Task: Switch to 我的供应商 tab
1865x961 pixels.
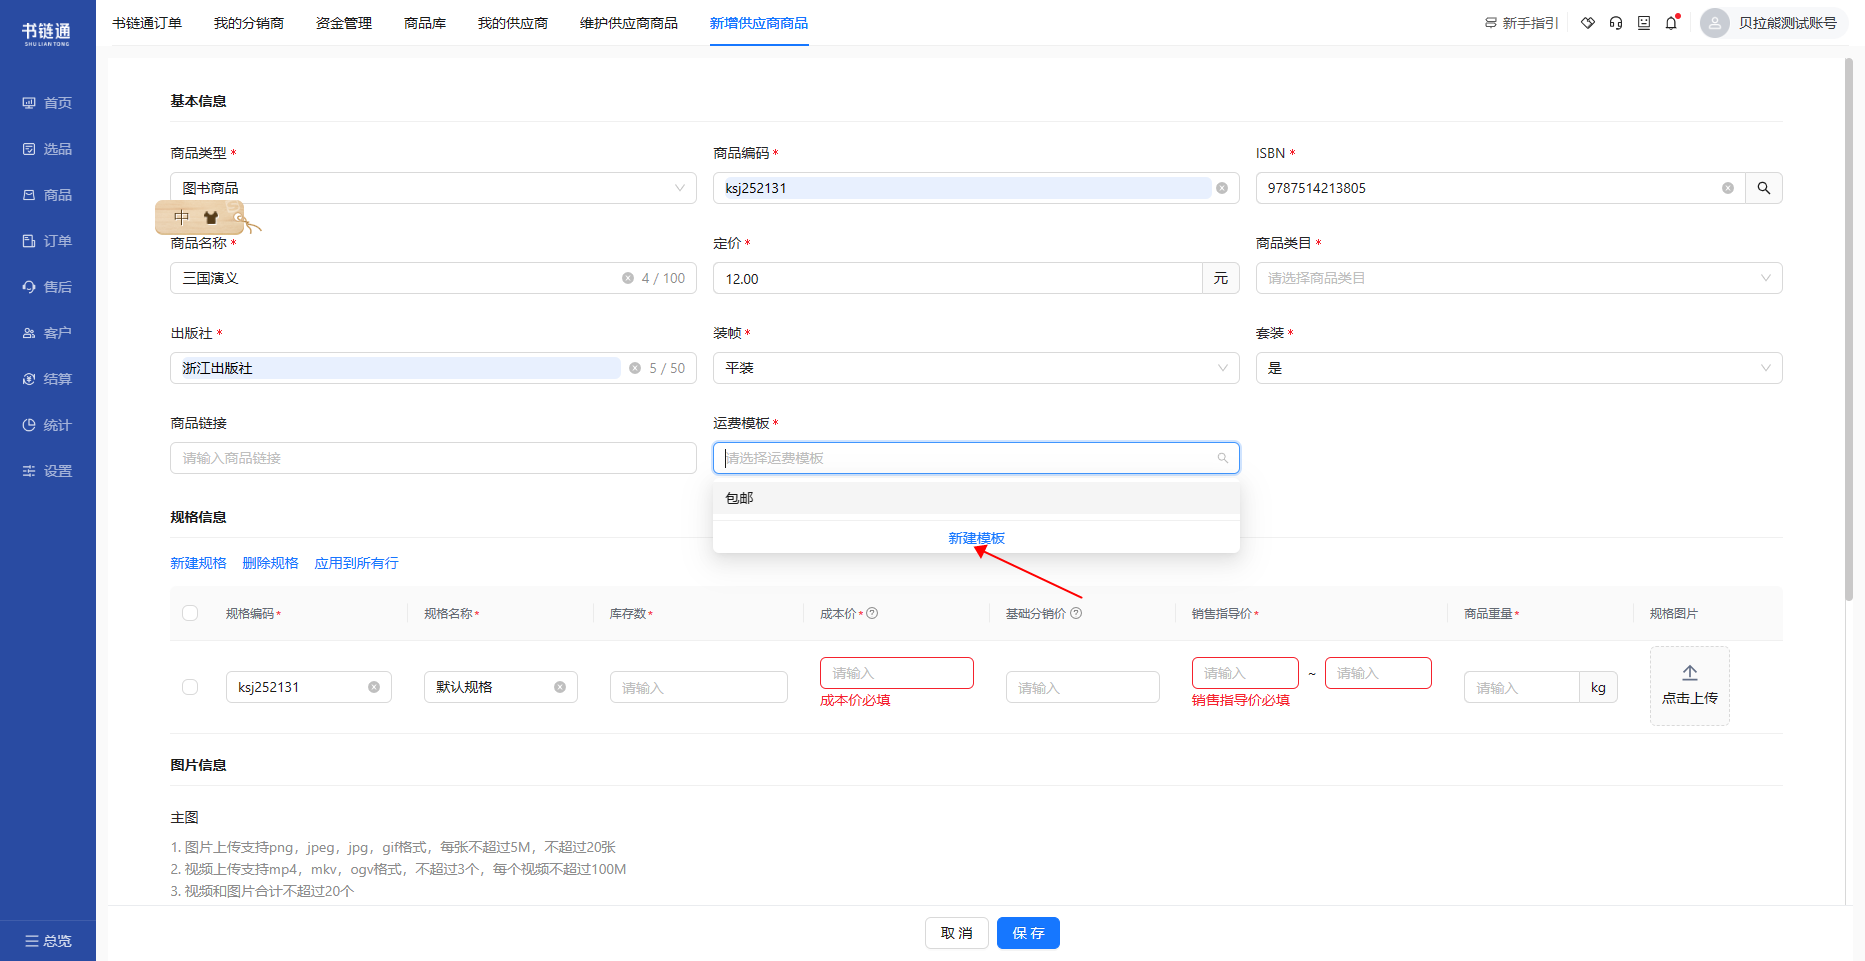Action: point(513,23)
